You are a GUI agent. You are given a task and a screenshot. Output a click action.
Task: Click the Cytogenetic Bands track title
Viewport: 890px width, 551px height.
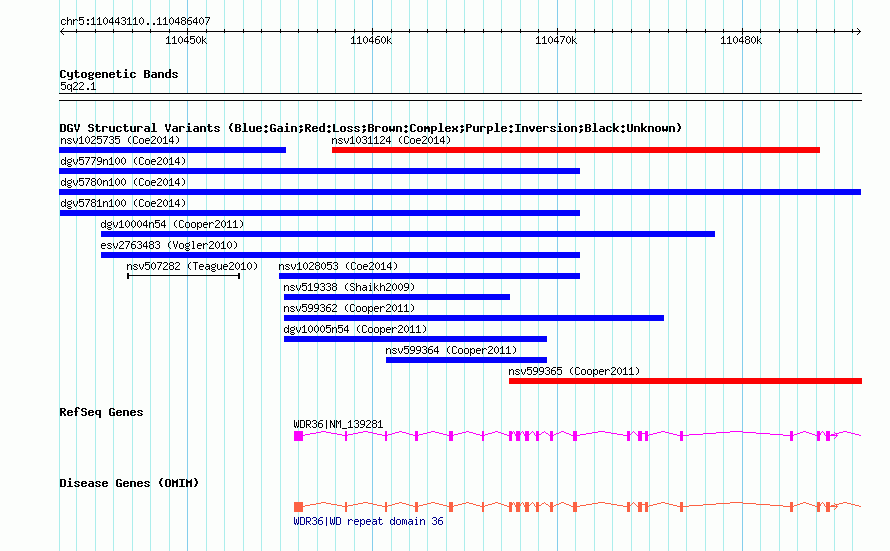pos(119,74)
